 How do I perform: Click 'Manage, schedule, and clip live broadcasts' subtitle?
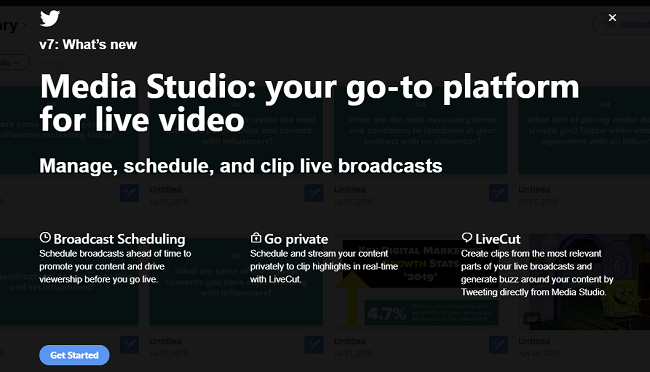pos(241,166)
